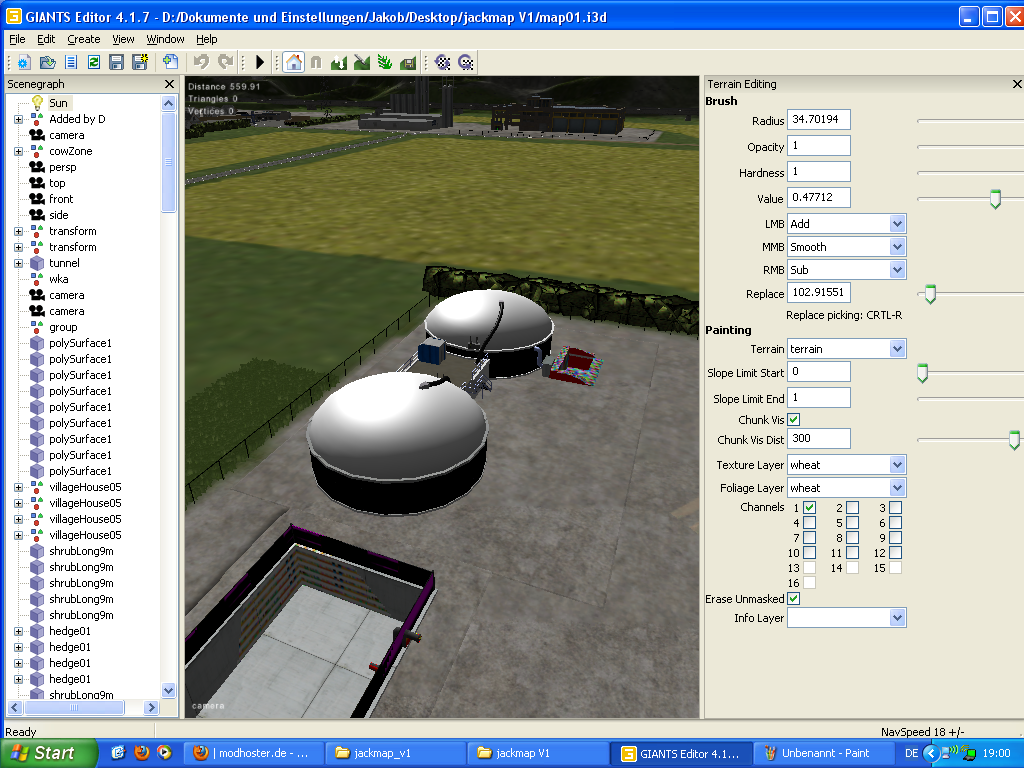Viewport: 1024px width, 768px height.
Task: Select the terrain detail texture paint icon
Action: [362, 63]
